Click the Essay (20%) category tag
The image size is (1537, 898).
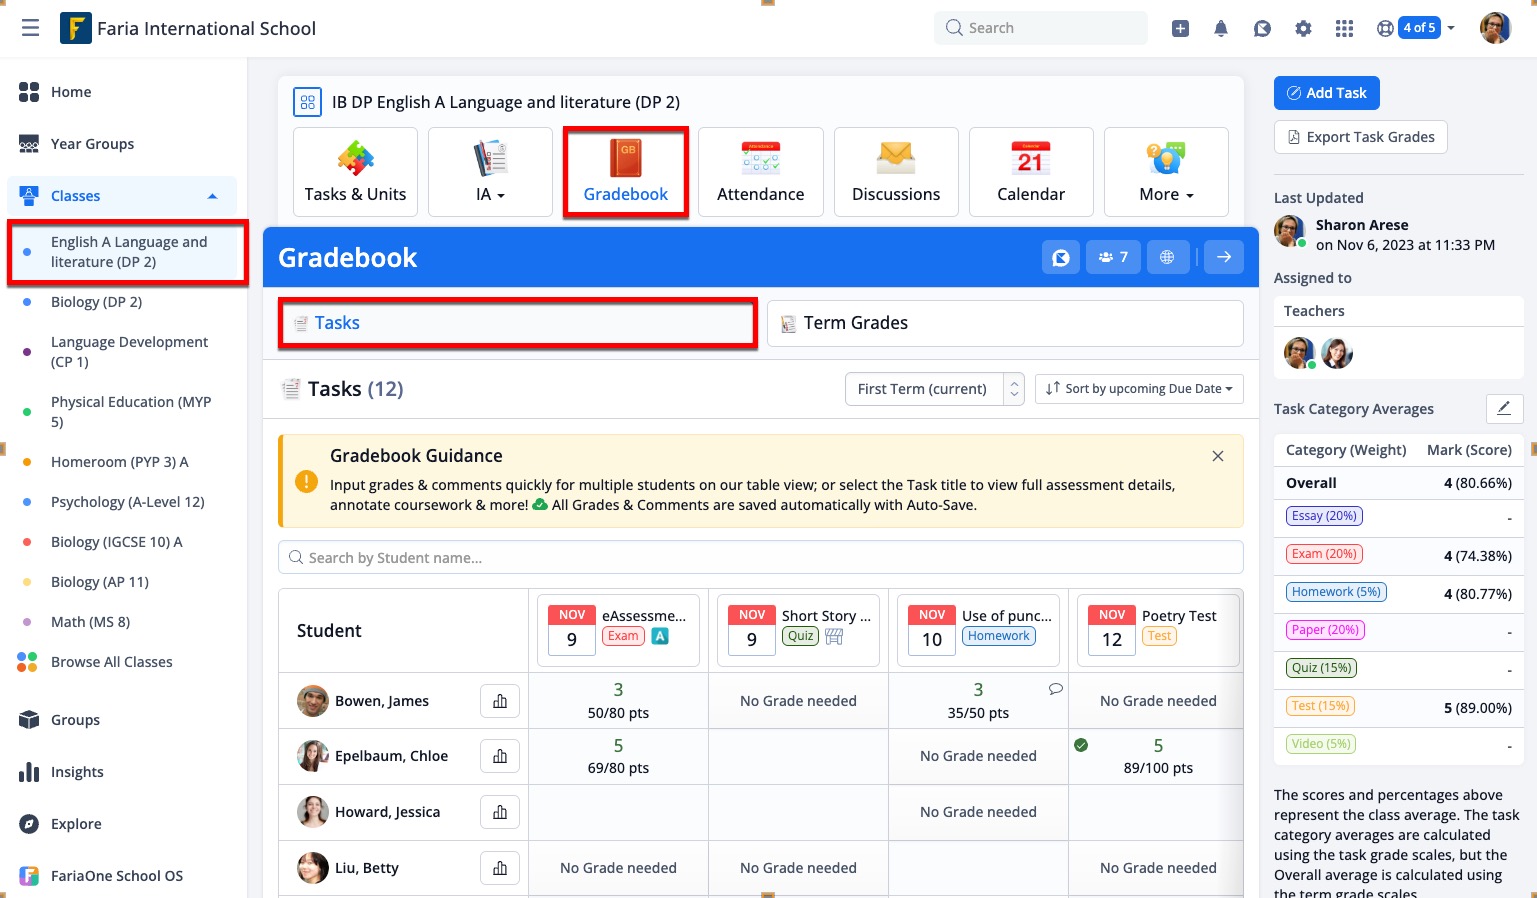coord(1324,516)
